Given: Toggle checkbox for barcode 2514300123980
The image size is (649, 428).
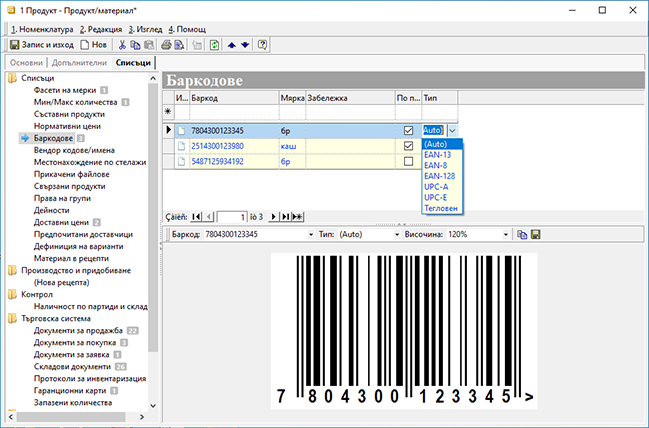Looking at the screenshot, I should [408, 146].
